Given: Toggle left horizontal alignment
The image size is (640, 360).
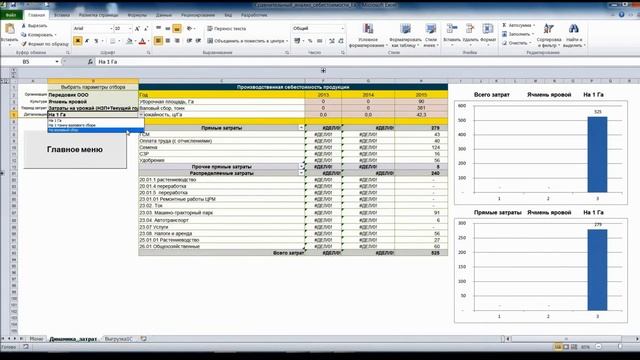Looking at the screenshot, I should pos(158,41).
